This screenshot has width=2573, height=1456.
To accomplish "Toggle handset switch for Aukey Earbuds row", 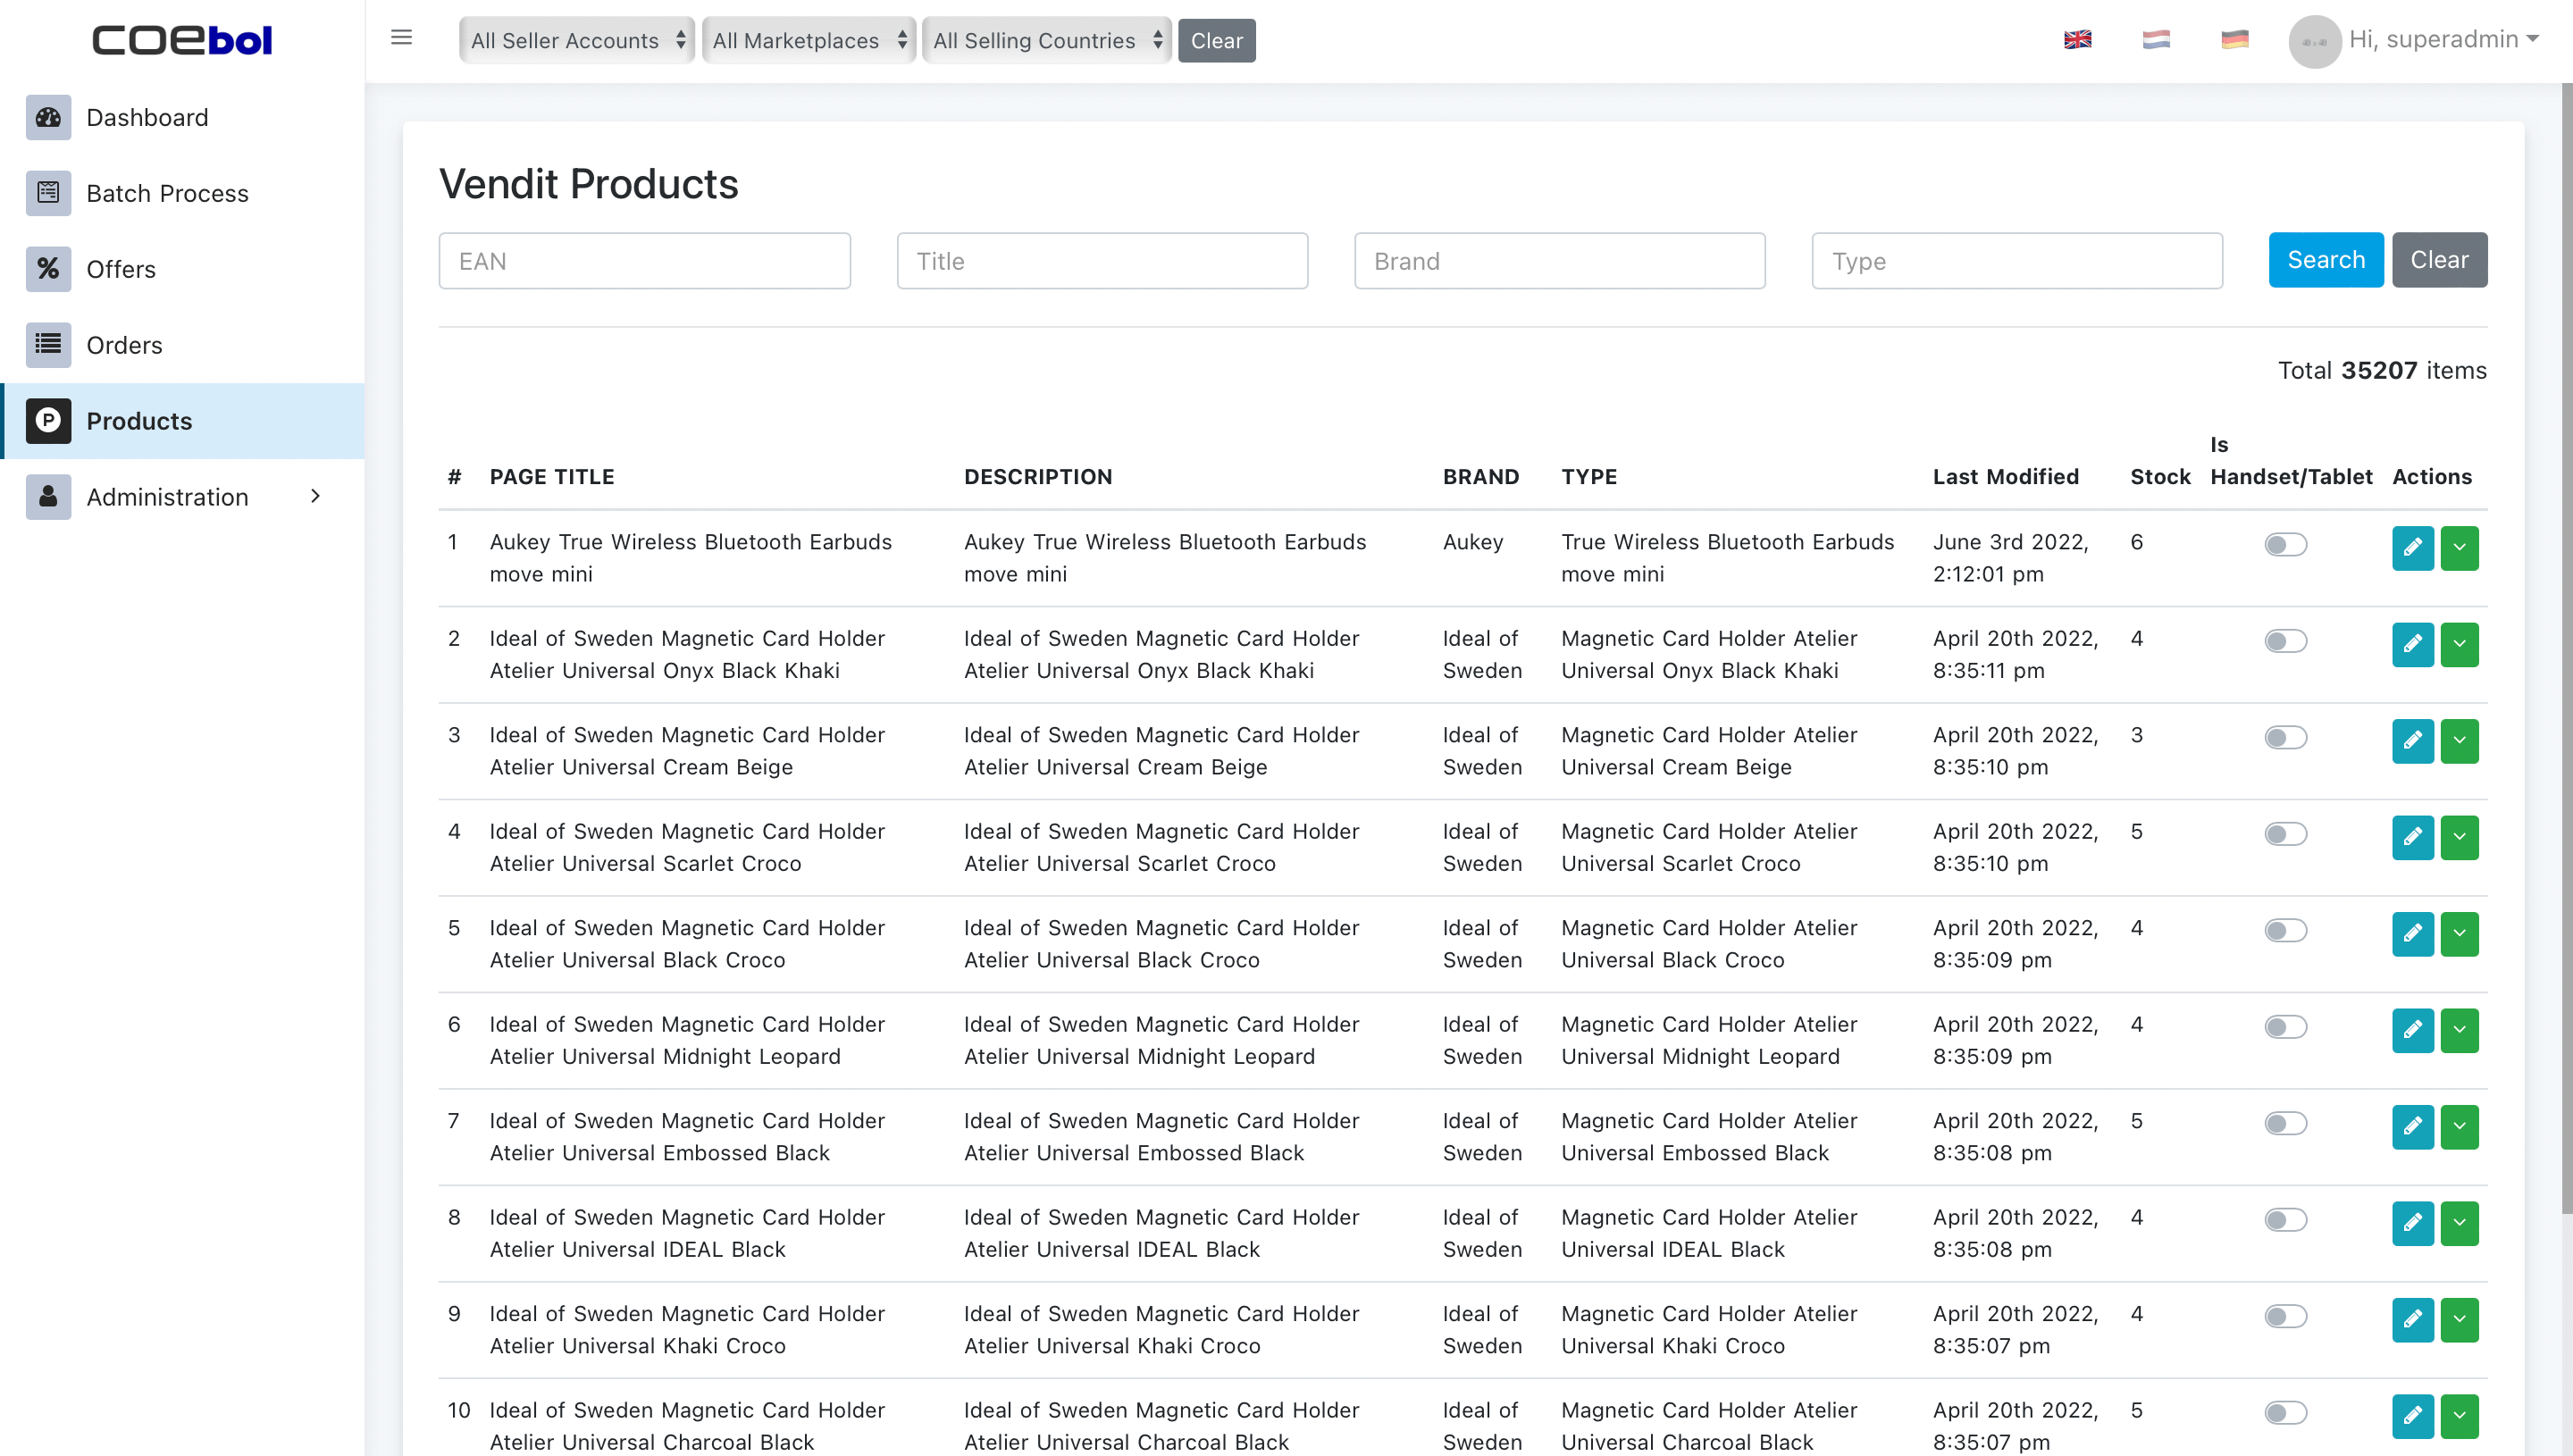I will click(2285, 545).
